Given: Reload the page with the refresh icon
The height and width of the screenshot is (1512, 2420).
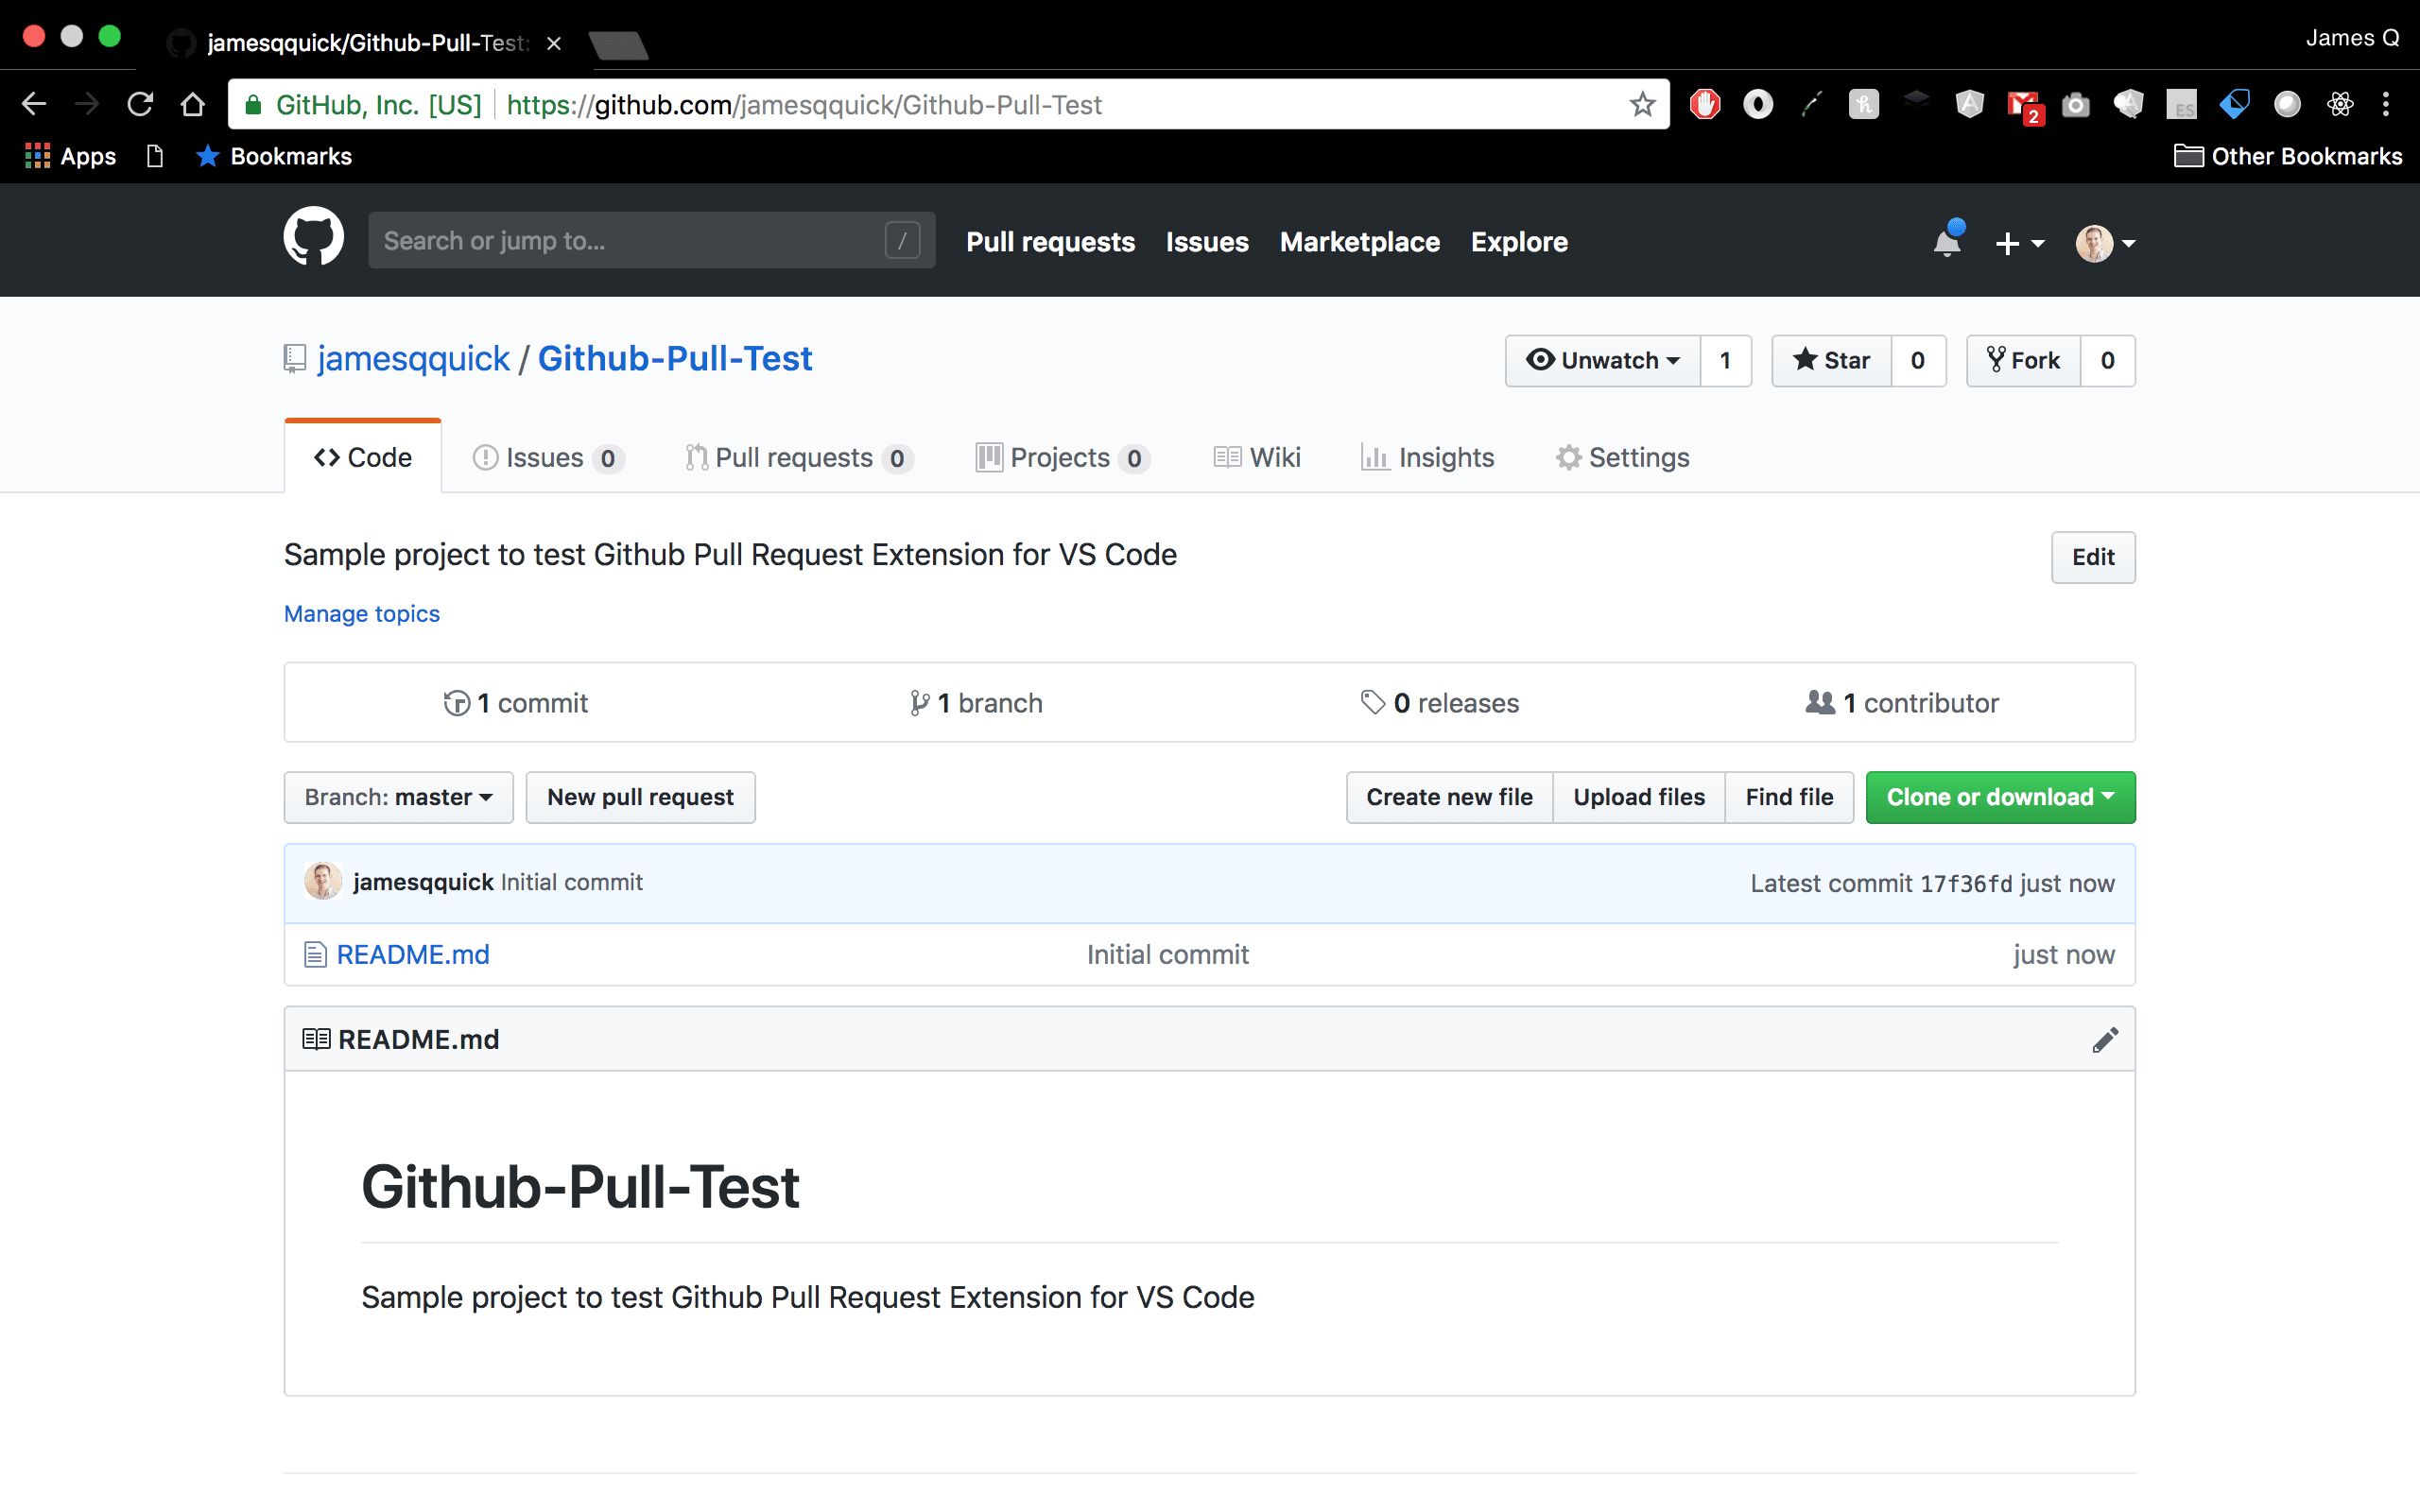Looking at the screenshot, I should pos(140,104).
